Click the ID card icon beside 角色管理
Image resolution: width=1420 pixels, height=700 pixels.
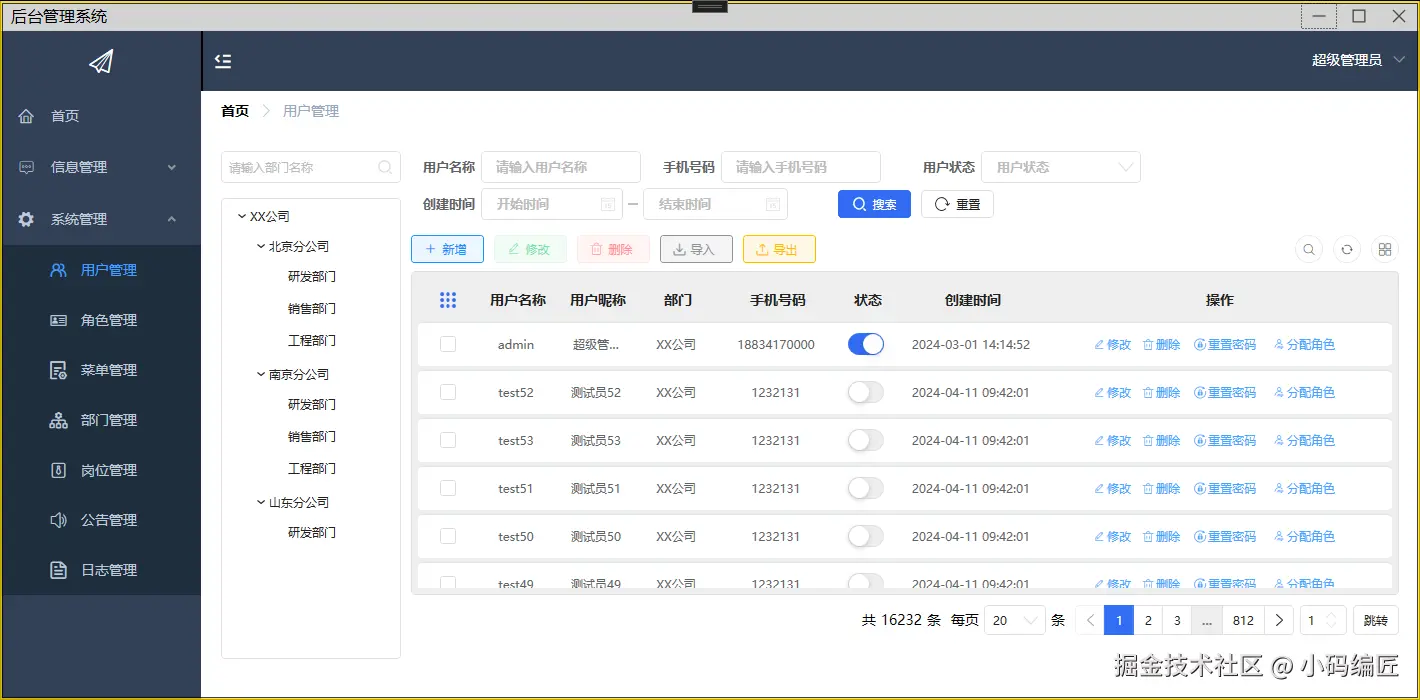(x=59, y=320)
